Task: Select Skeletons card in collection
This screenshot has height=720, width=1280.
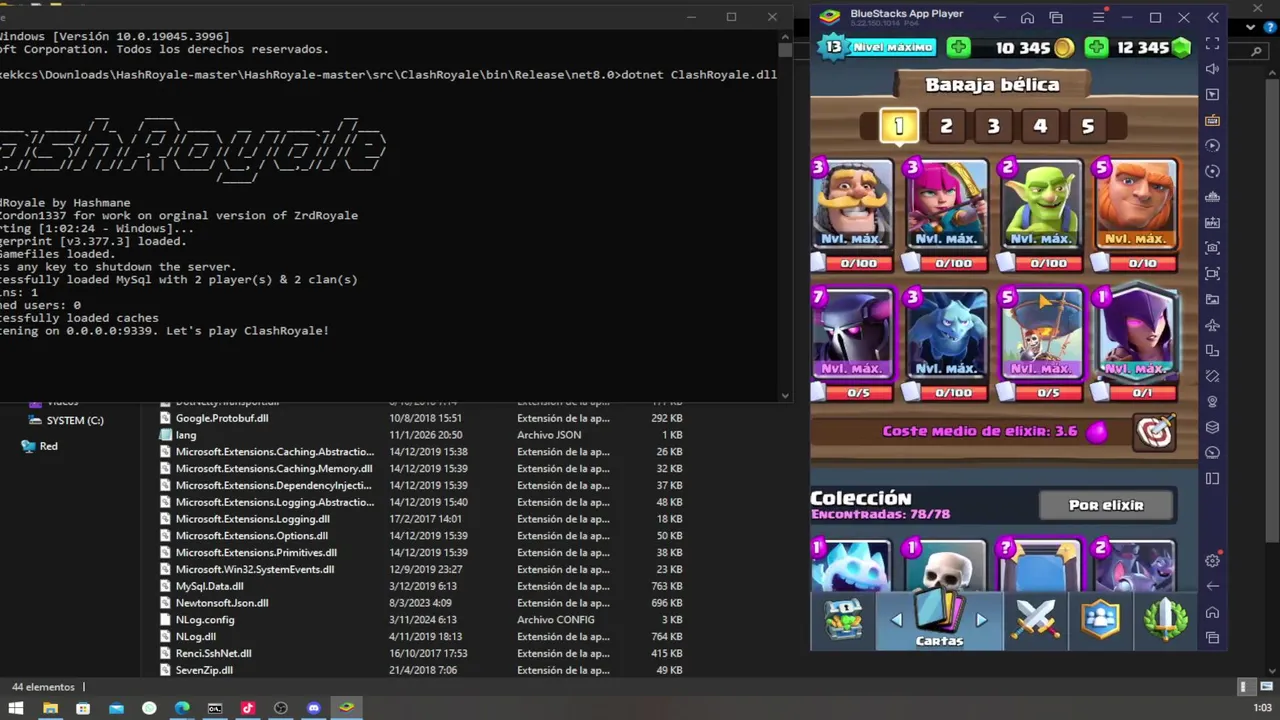Action: (946, 565)
